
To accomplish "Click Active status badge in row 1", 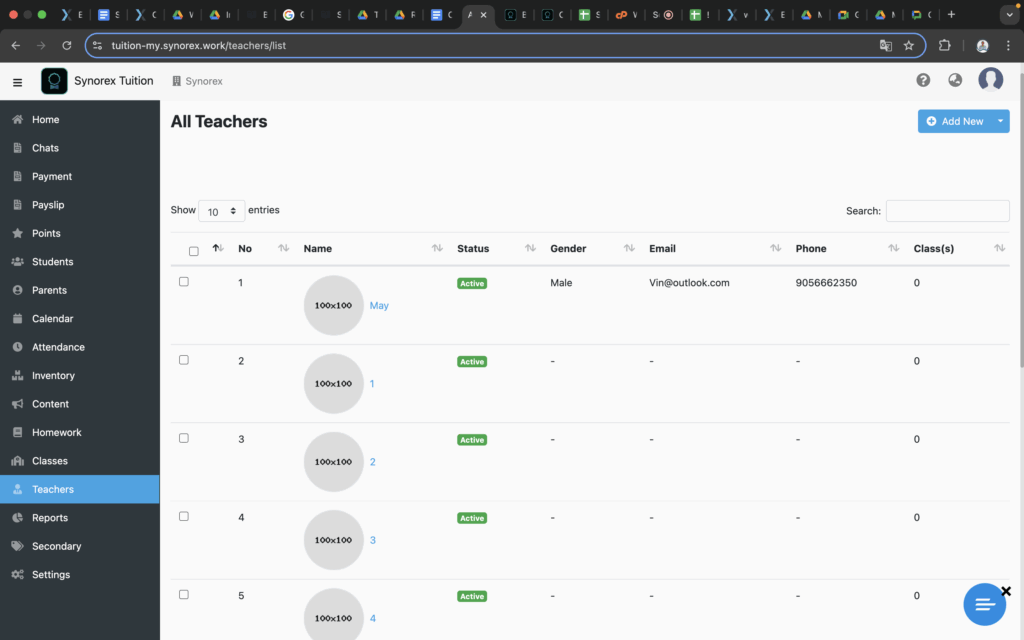I will pyautogui.click(x=472, y=283).
